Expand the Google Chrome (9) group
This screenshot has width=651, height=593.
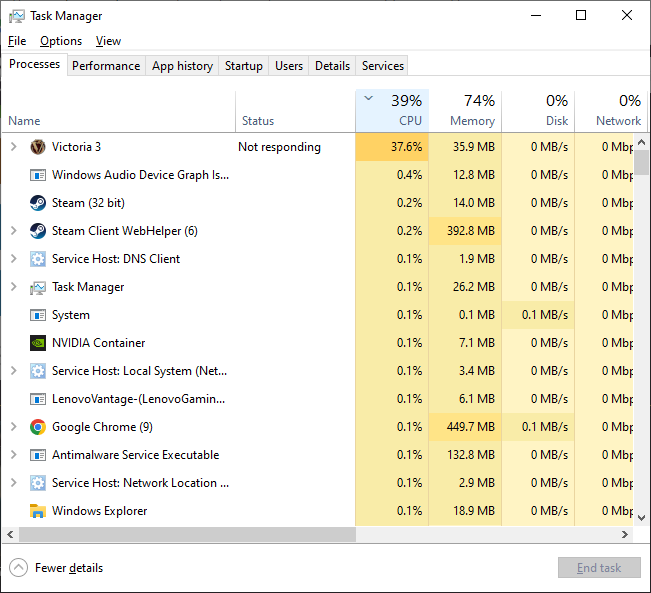pos(14,426)
